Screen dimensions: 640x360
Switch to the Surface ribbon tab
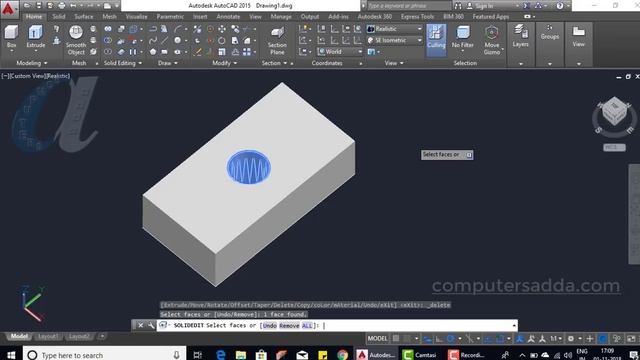84,17
